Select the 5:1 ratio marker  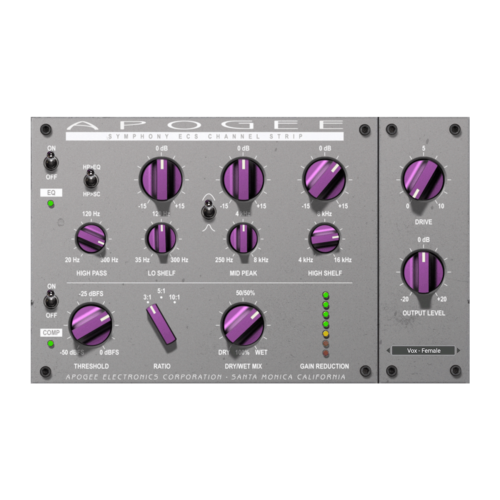click(161, 292)
